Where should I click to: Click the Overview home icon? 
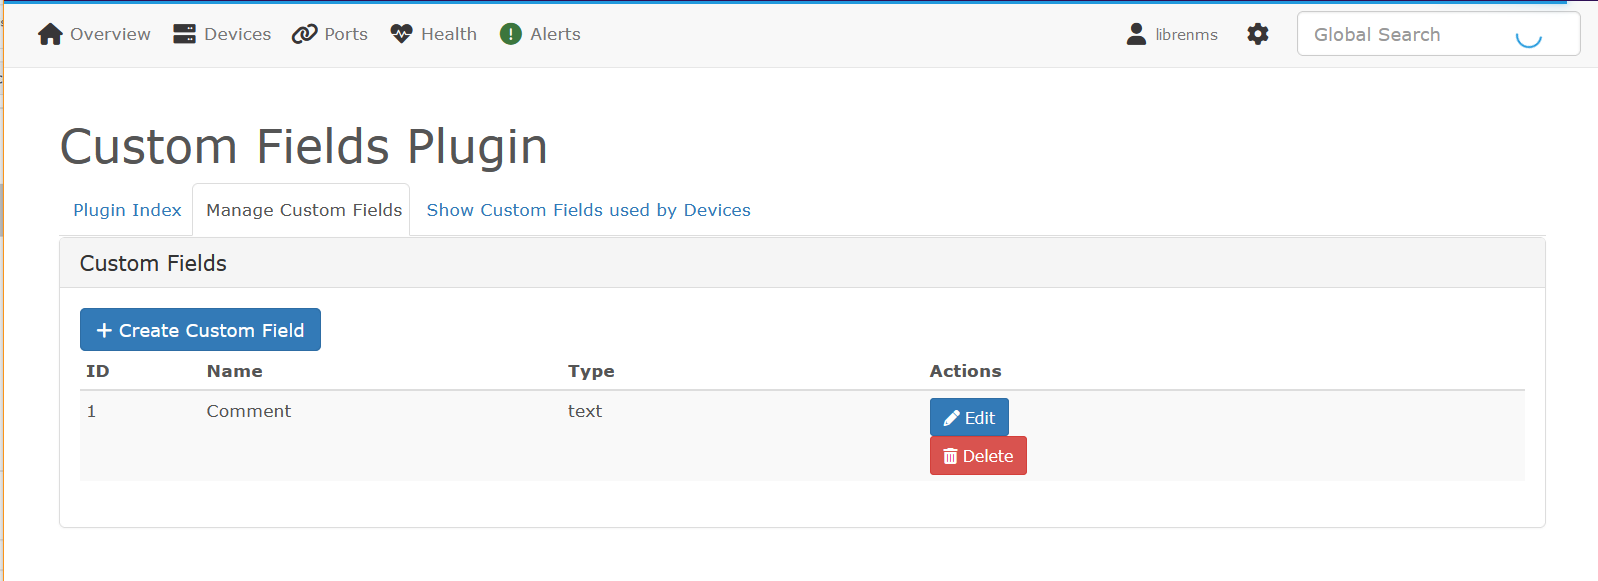tap(50, 35)
